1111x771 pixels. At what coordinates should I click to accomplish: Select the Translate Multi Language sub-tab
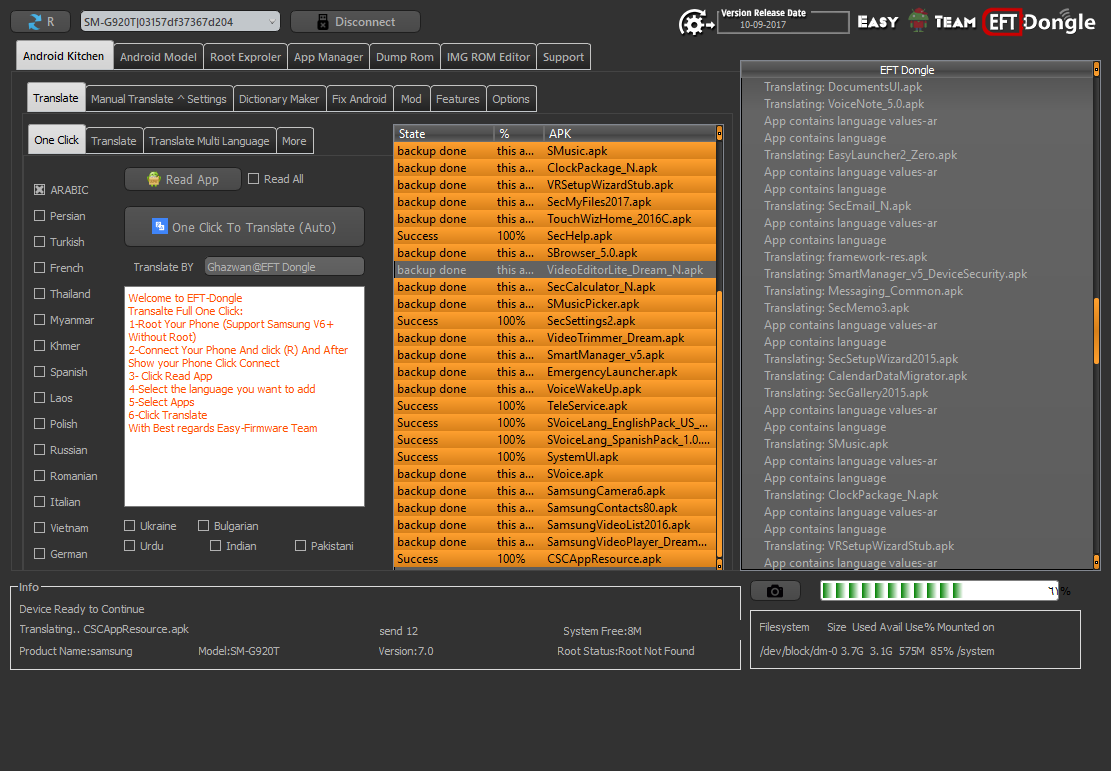209,141
